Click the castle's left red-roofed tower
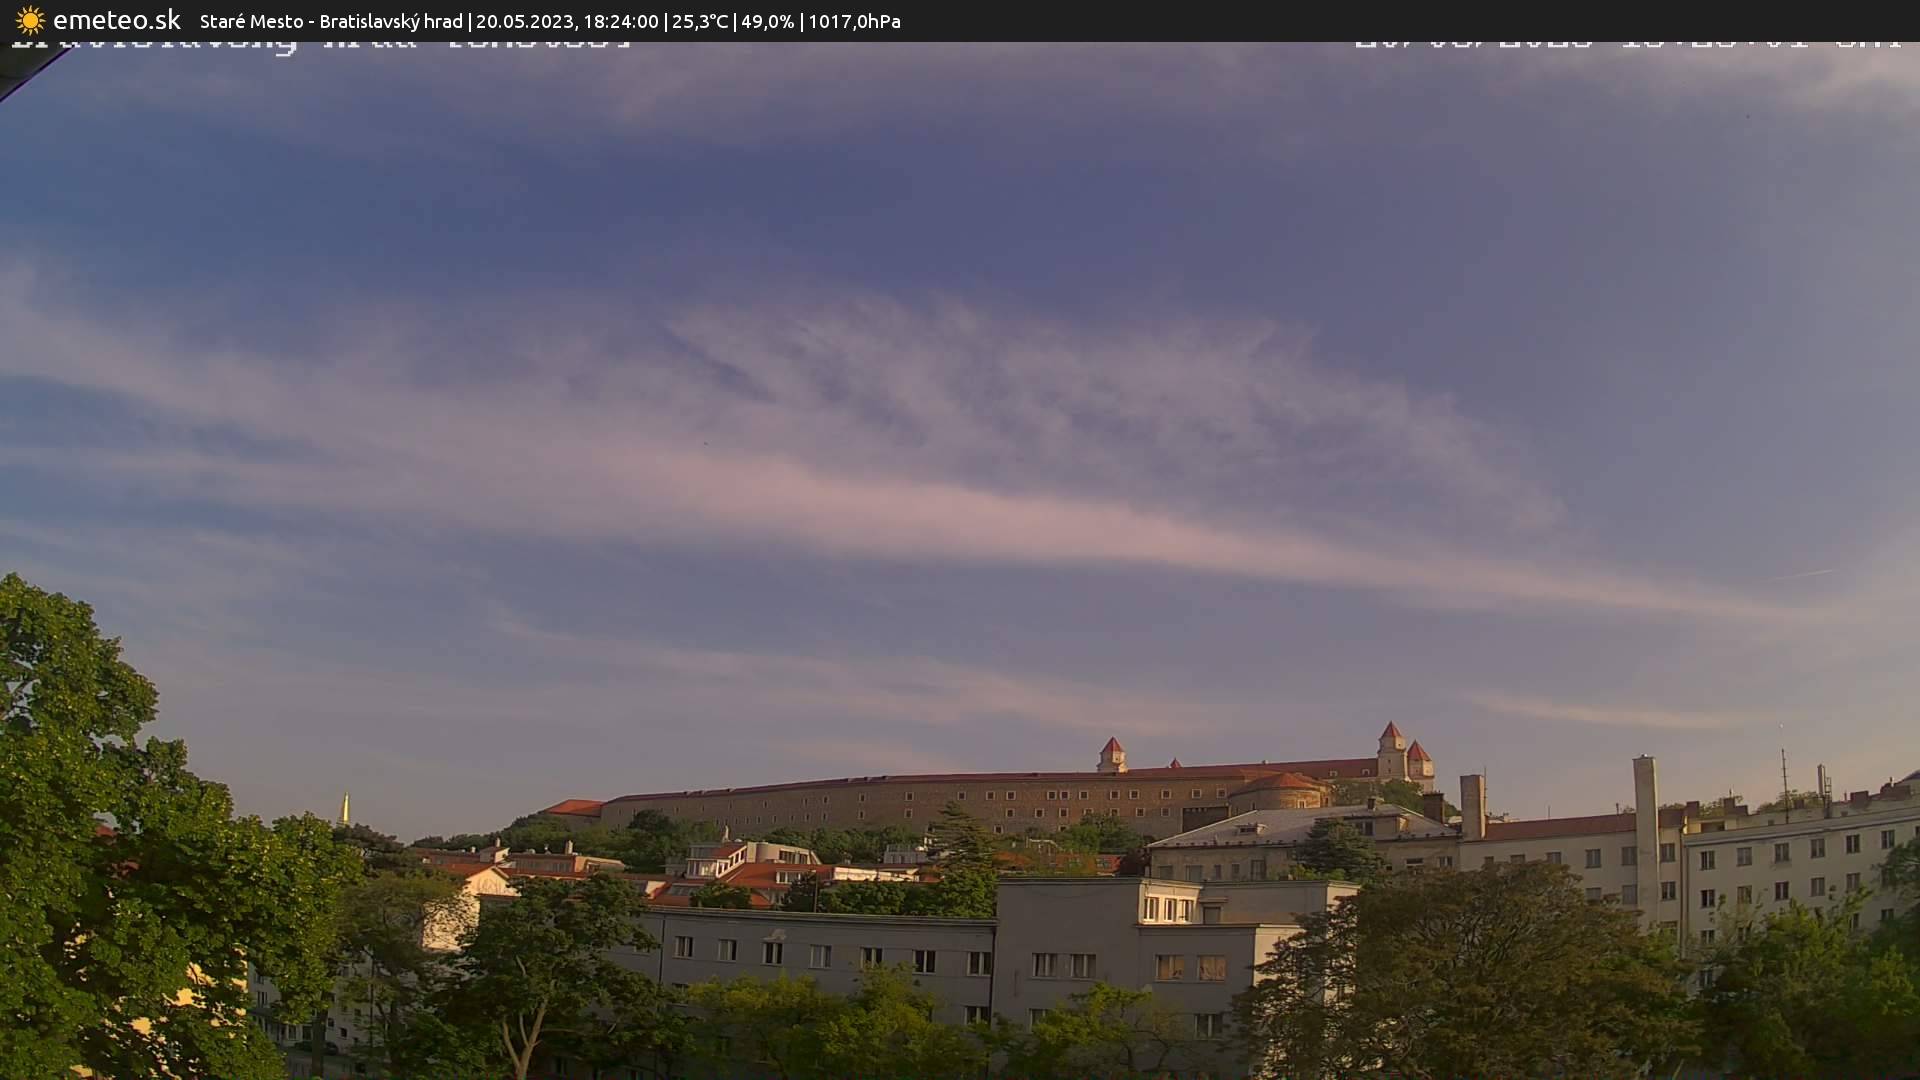The image size is (1920, 1080). point(1111,755)
